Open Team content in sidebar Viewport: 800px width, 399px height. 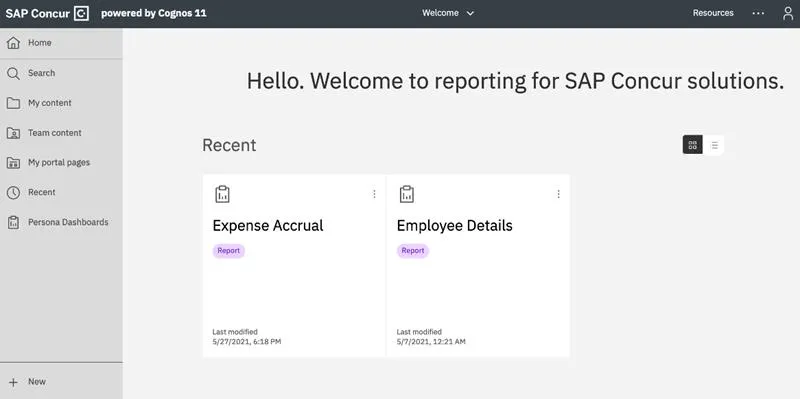tap(61, 133)
